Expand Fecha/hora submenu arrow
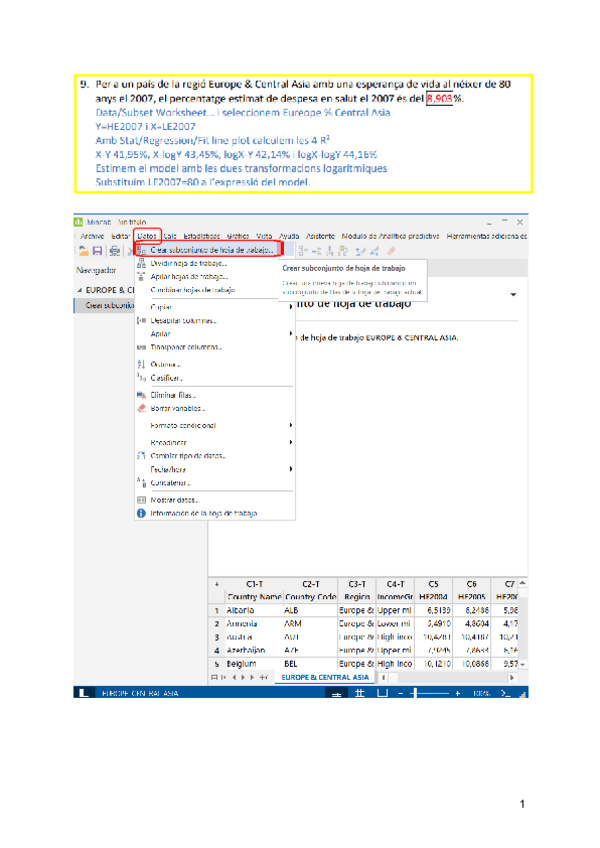This screenshot has width=600, height=848. 291,469
